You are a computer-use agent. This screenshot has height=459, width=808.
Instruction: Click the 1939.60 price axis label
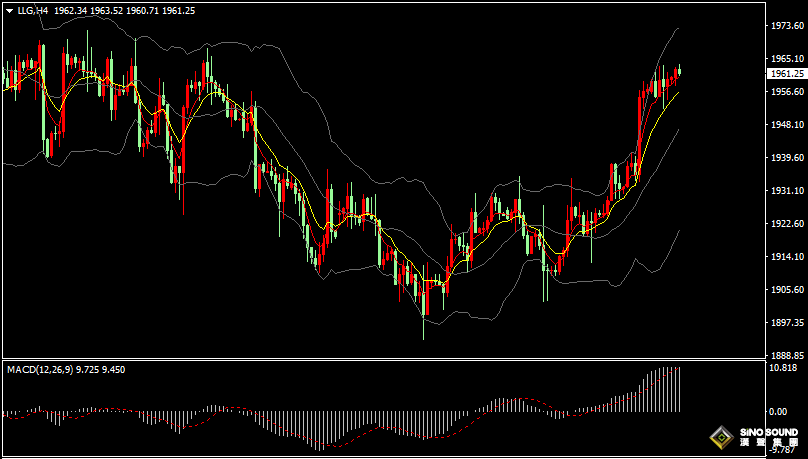tap(786, 158)
